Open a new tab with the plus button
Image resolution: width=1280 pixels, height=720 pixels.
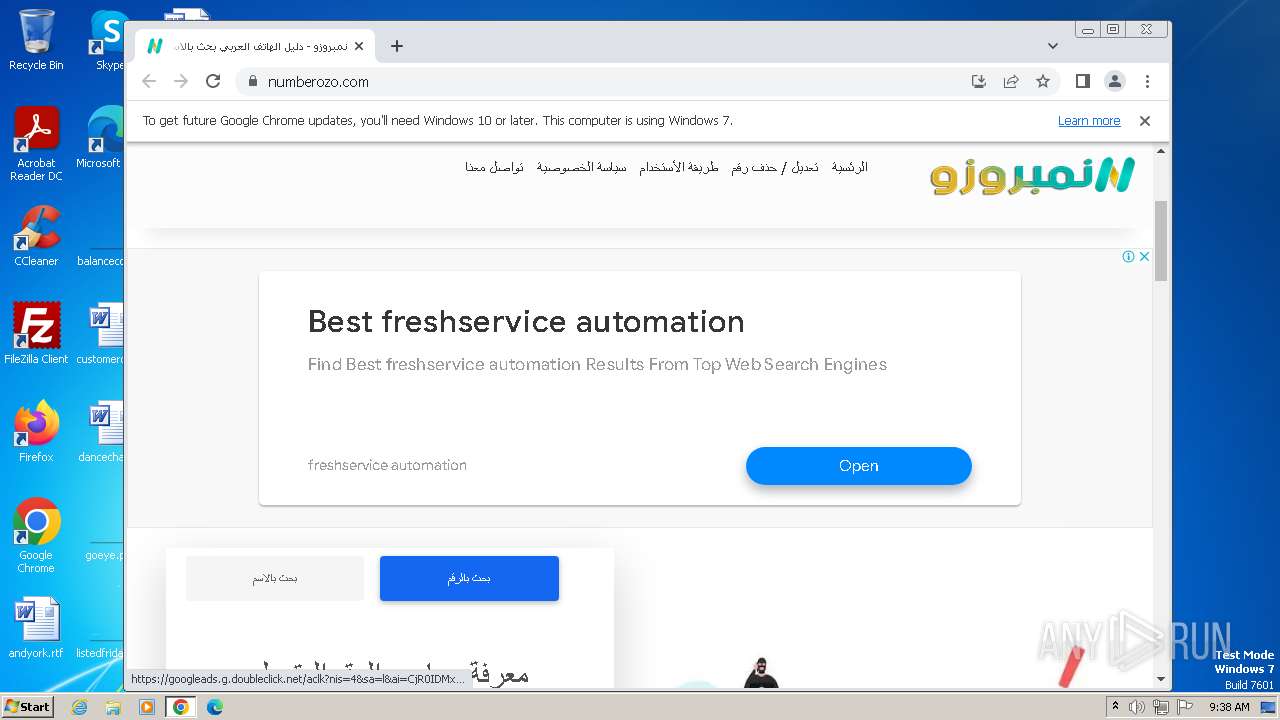point(397,46)
